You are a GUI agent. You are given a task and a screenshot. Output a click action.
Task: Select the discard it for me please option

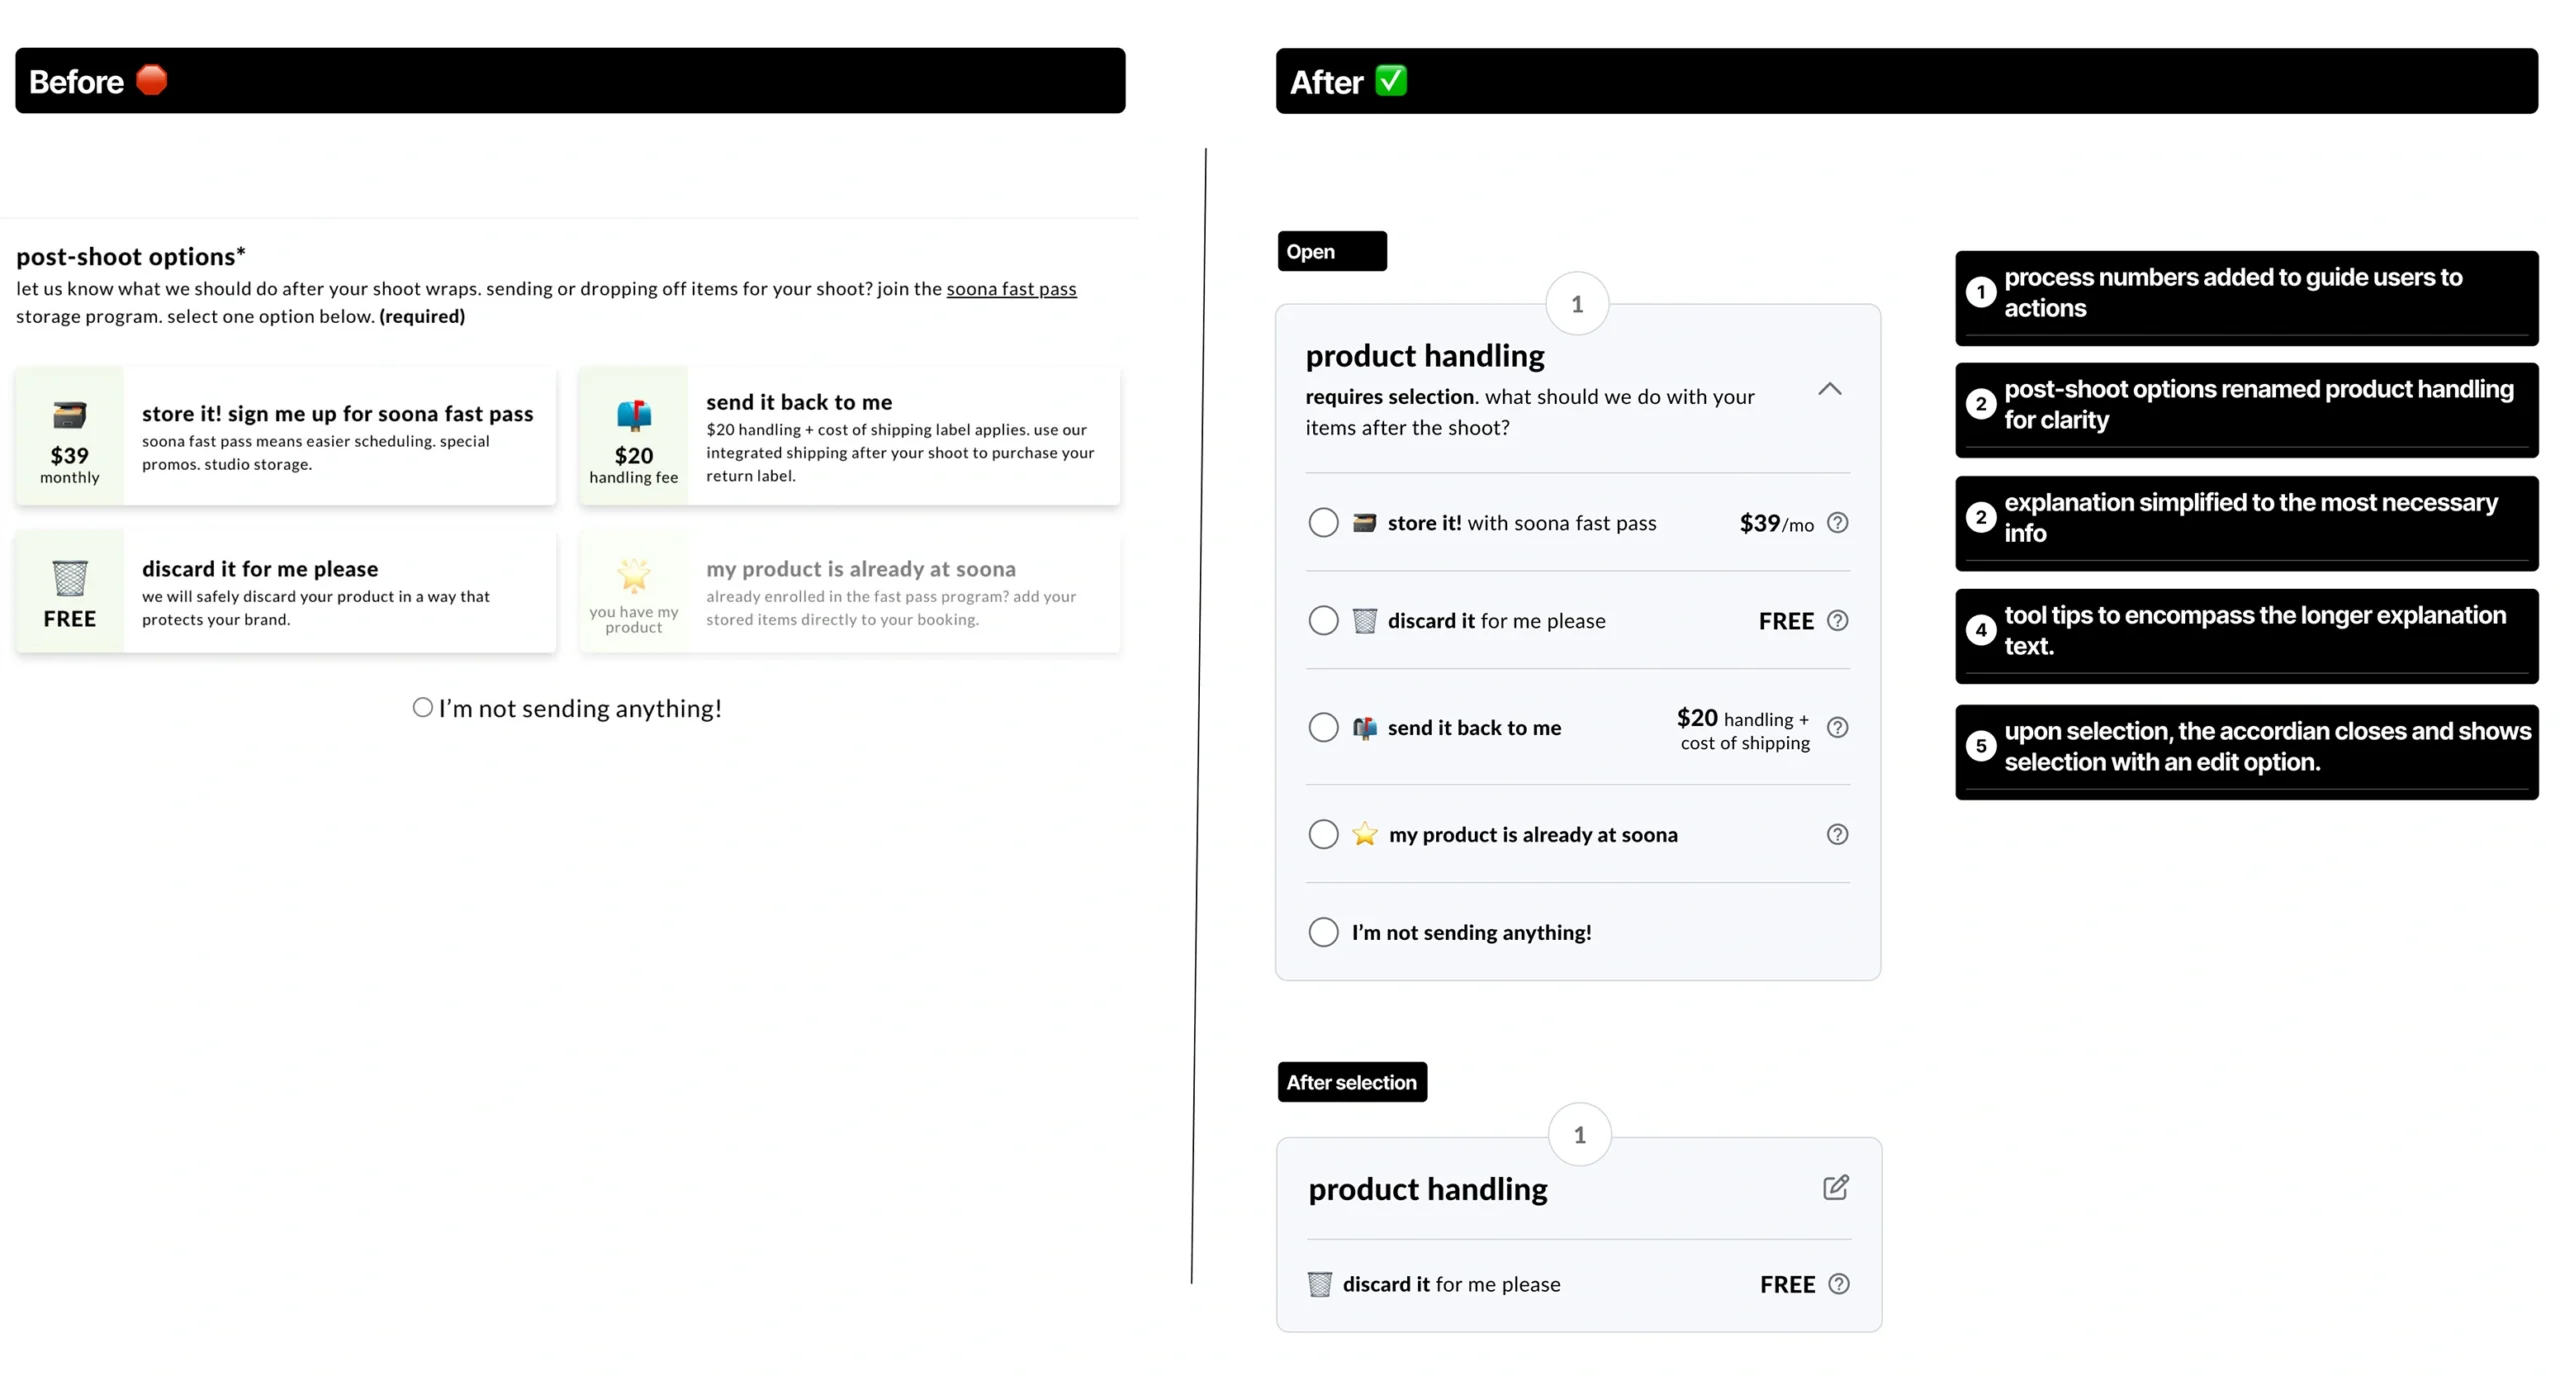(x=1323, y=620)
